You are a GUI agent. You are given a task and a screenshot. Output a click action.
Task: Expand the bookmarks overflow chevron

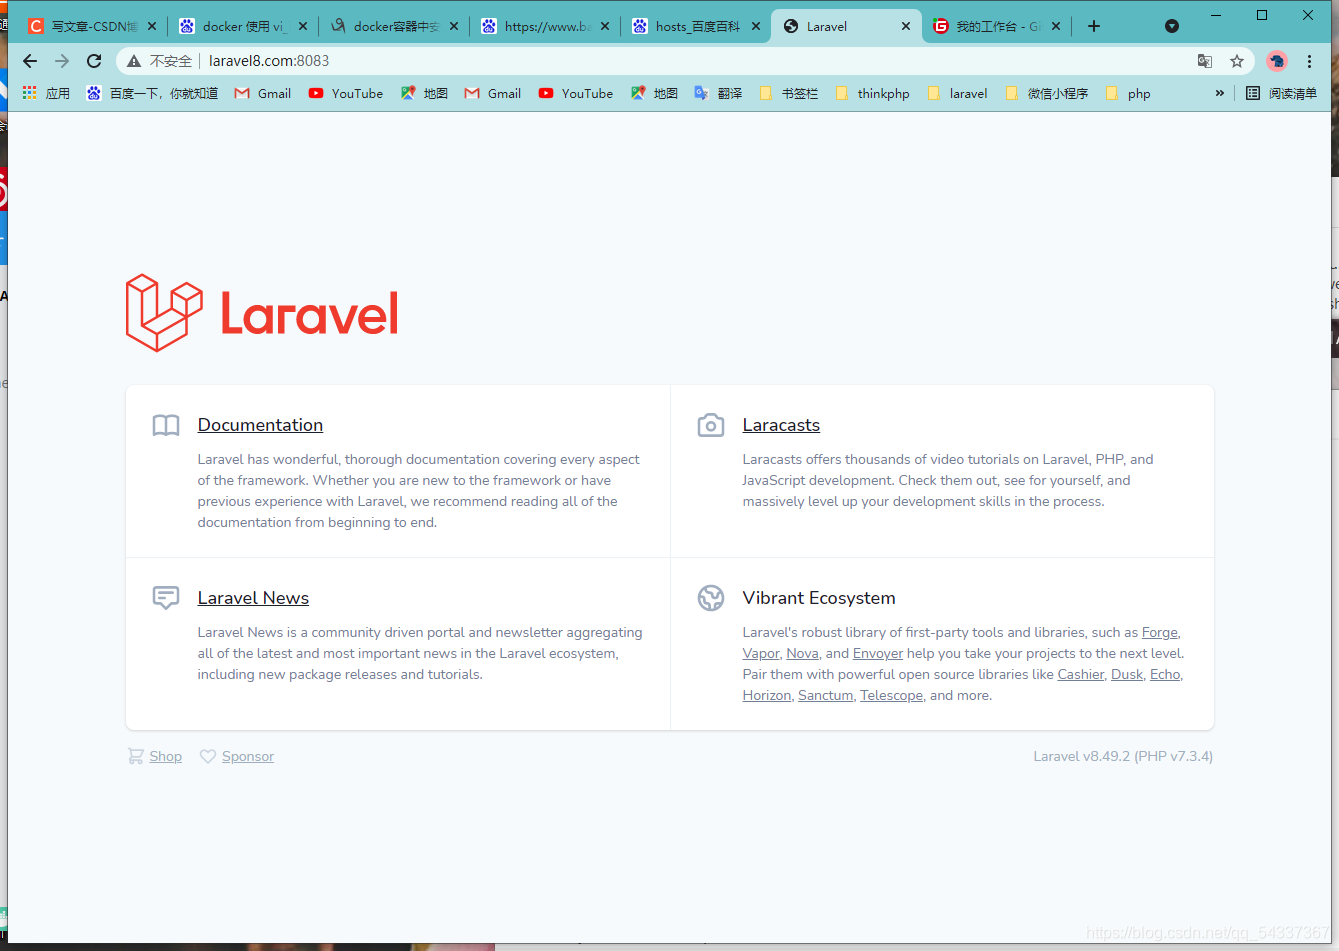click(1219, 93)
